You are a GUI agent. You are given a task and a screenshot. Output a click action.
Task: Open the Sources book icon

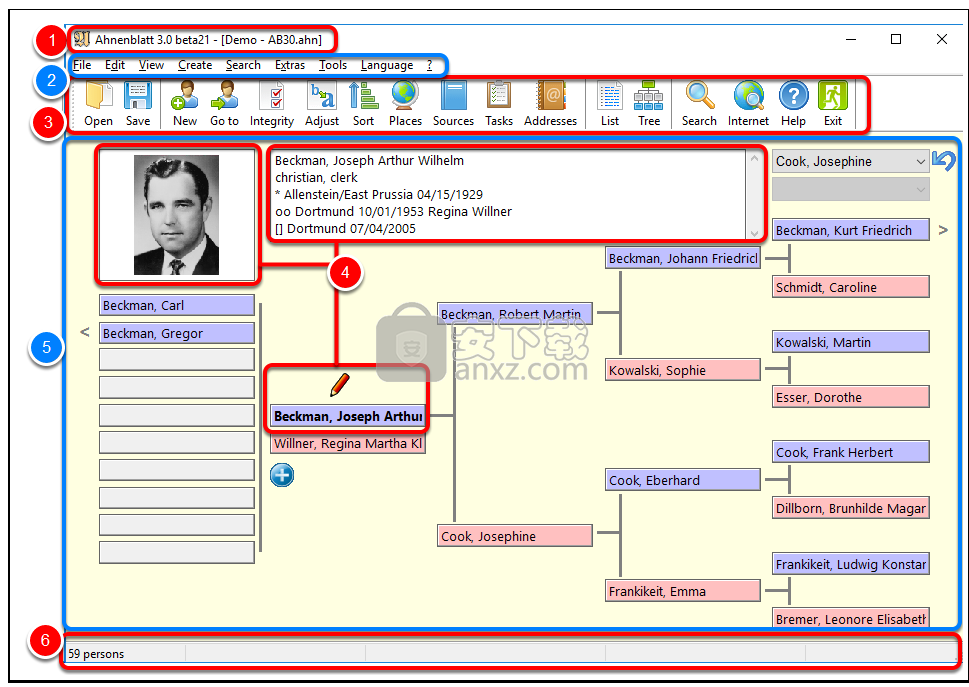click(x=454, y=96)
